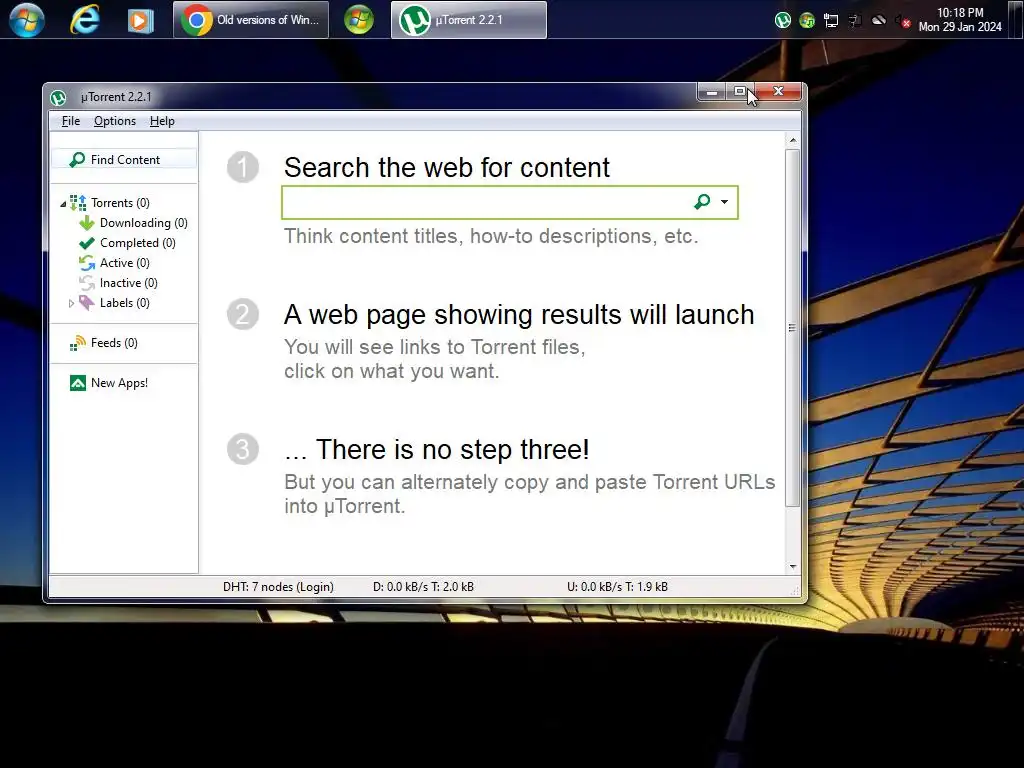Select Active (0) in sidebar
The height and width of the screenshot is (768, 1024).
tap(125, 263)
